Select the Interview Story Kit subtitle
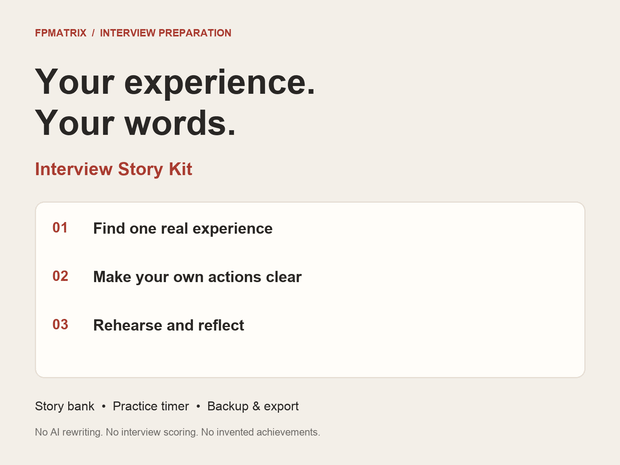This screenshot has height=465, width=620. tap(113, 169)
